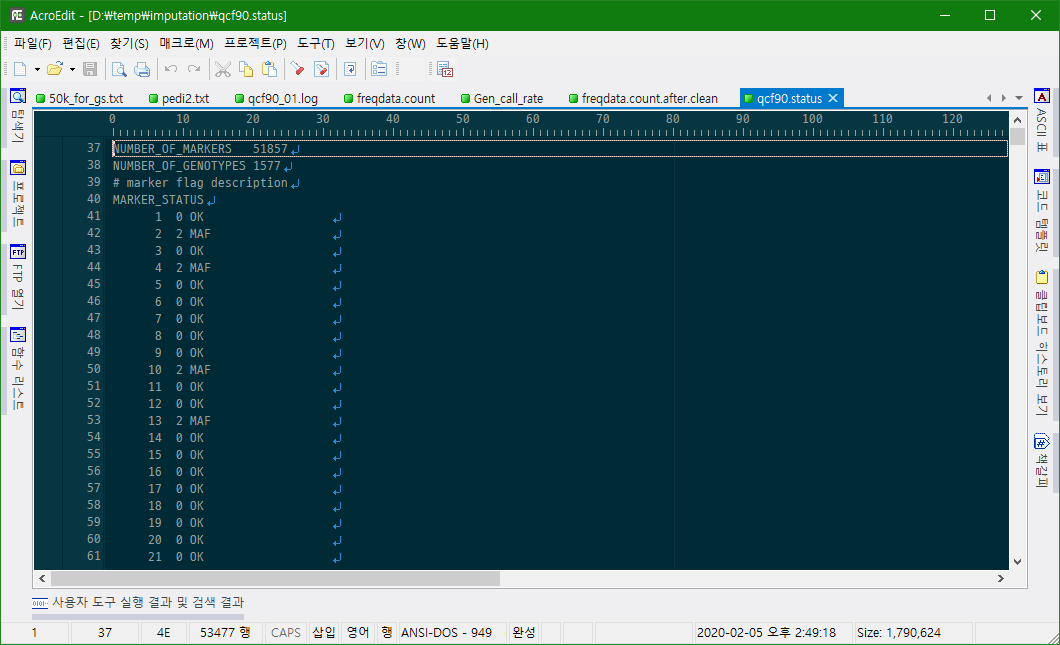Open the 도구(T) menu
Image resolution: width=1060 pixels, height=645 pixels.
tap(316, 44)
